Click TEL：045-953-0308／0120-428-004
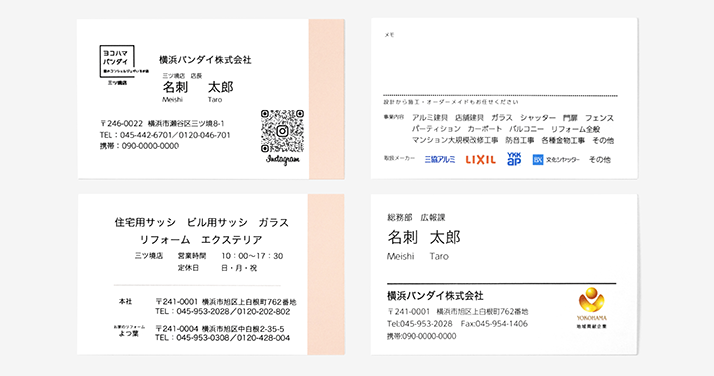 (222, 338)
